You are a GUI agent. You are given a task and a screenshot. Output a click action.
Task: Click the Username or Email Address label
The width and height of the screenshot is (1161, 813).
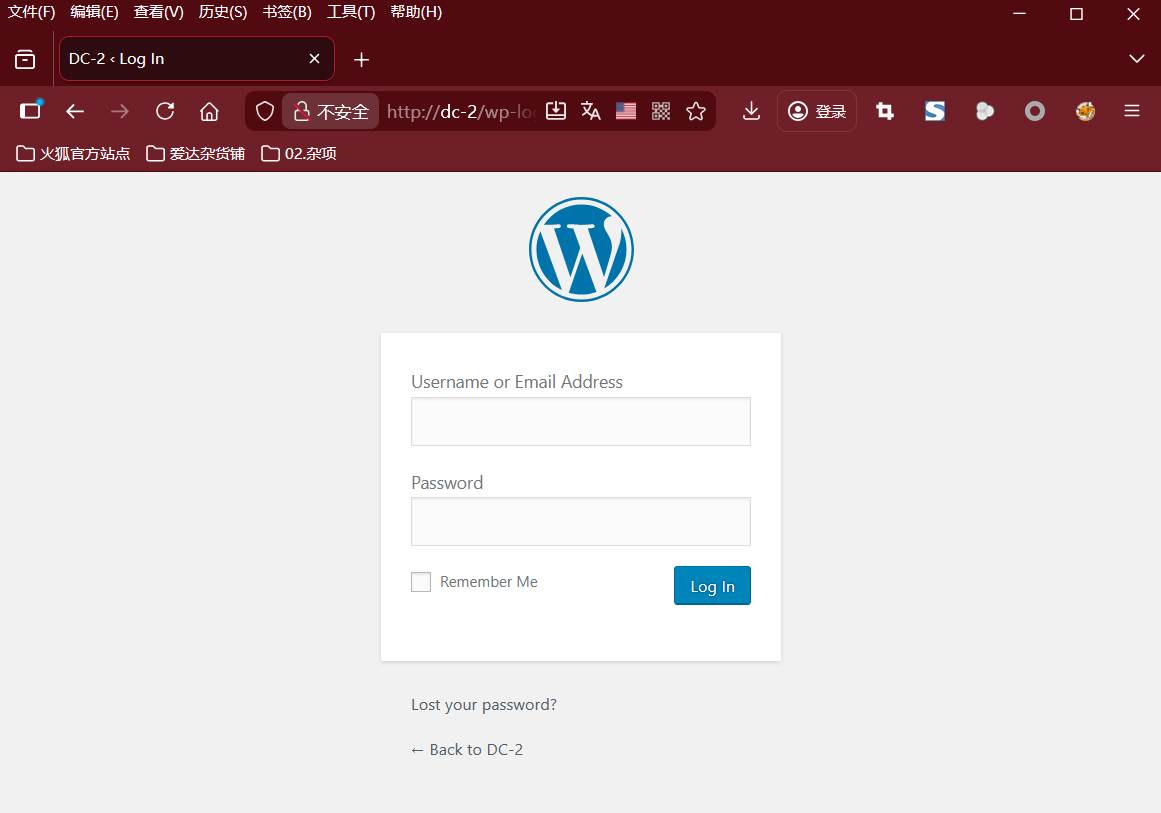(517, 382)
